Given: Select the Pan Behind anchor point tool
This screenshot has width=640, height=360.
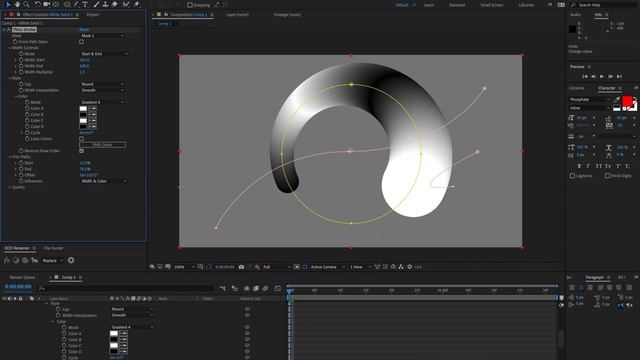Looking at the screenshot, I should click(x=56, y=4).
